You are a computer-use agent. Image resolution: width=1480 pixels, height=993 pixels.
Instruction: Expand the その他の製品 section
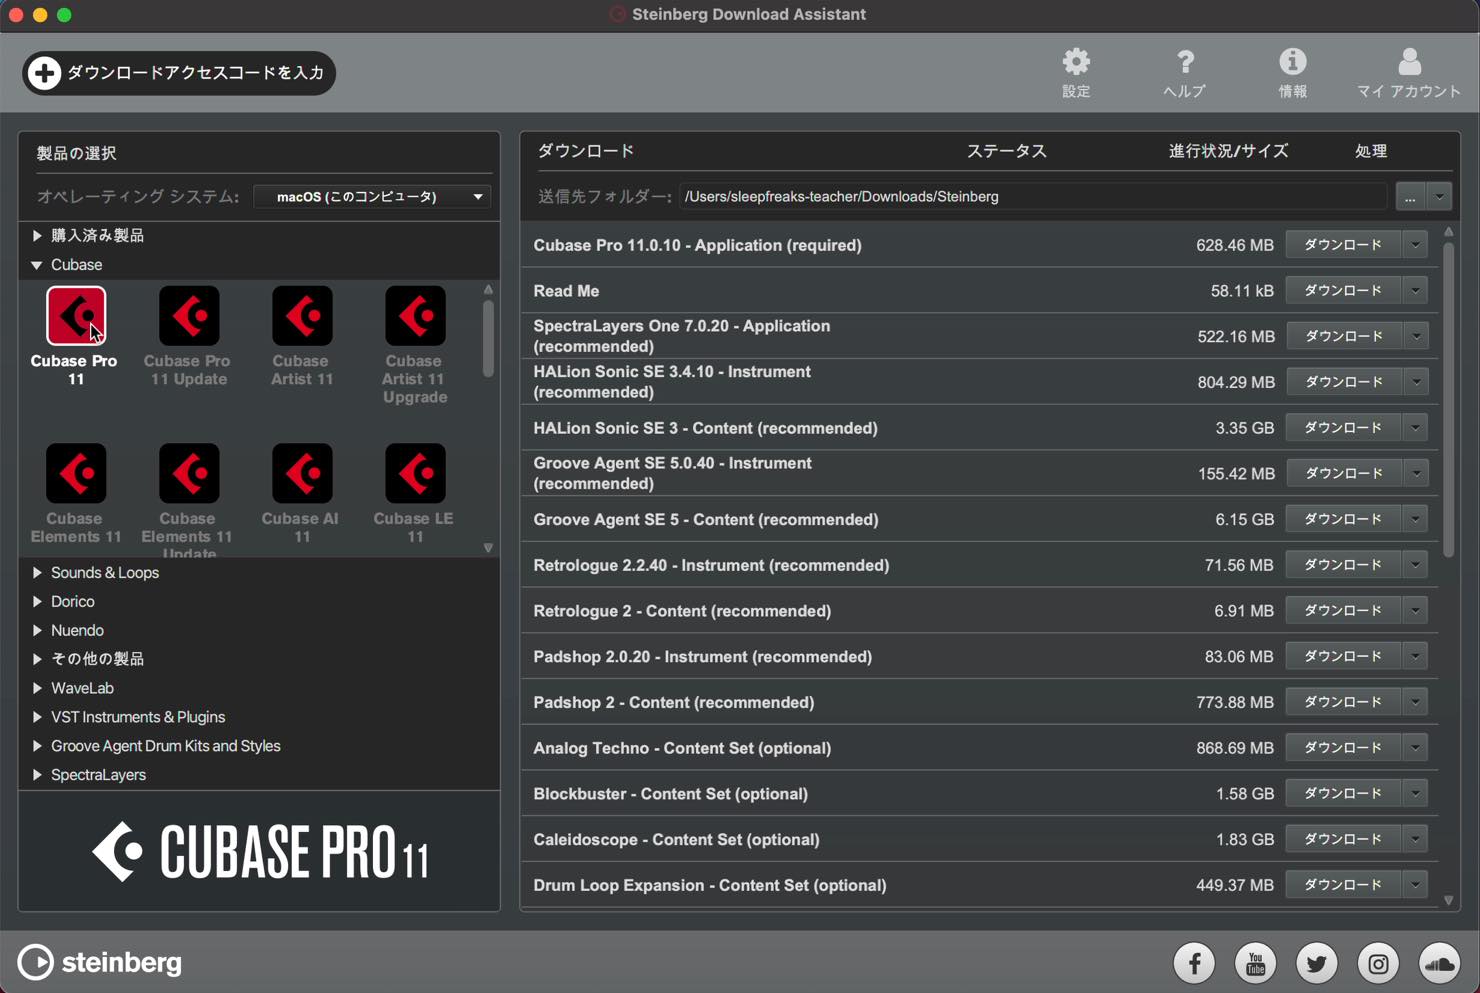coord(37,659)
